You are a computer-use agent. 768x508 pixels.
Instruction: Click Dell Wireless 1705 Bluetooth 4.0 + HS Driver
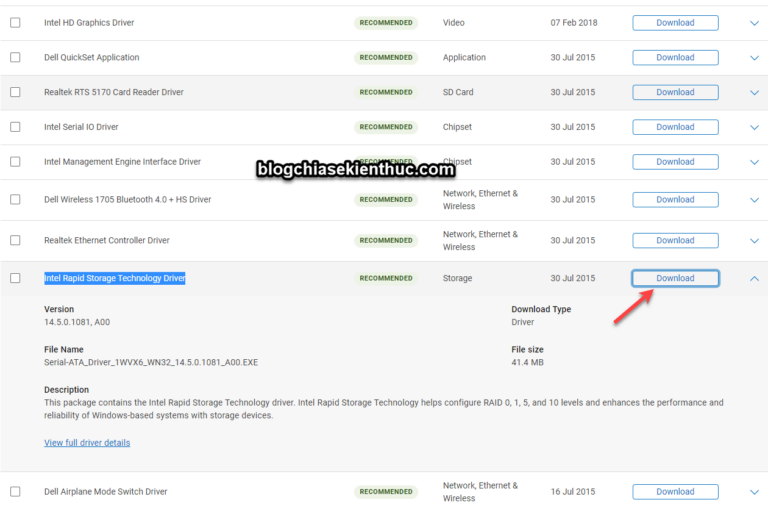tap(127, 199)
